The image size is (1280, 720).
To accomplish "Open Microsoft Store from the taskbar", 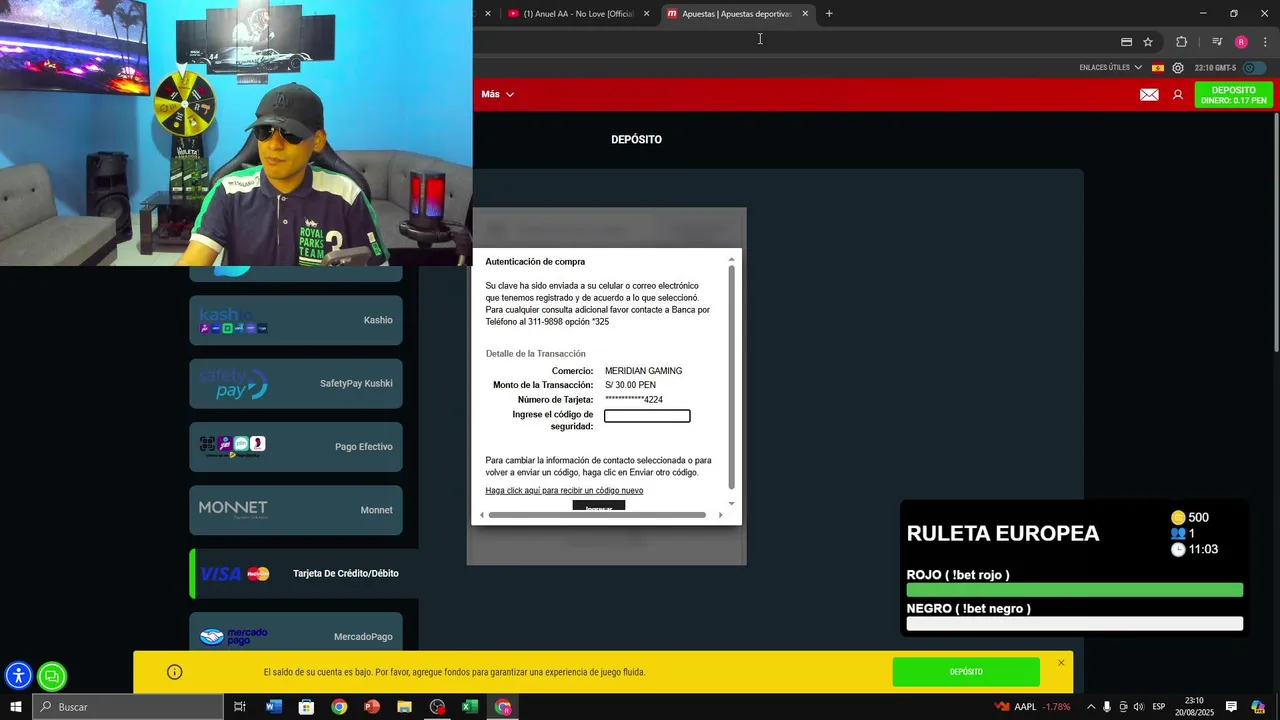I will pos(307,707).
